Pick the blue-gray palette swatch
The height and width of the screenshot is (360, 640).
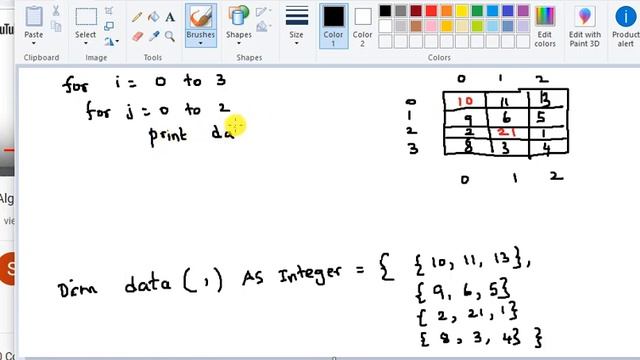click(508, 26)
